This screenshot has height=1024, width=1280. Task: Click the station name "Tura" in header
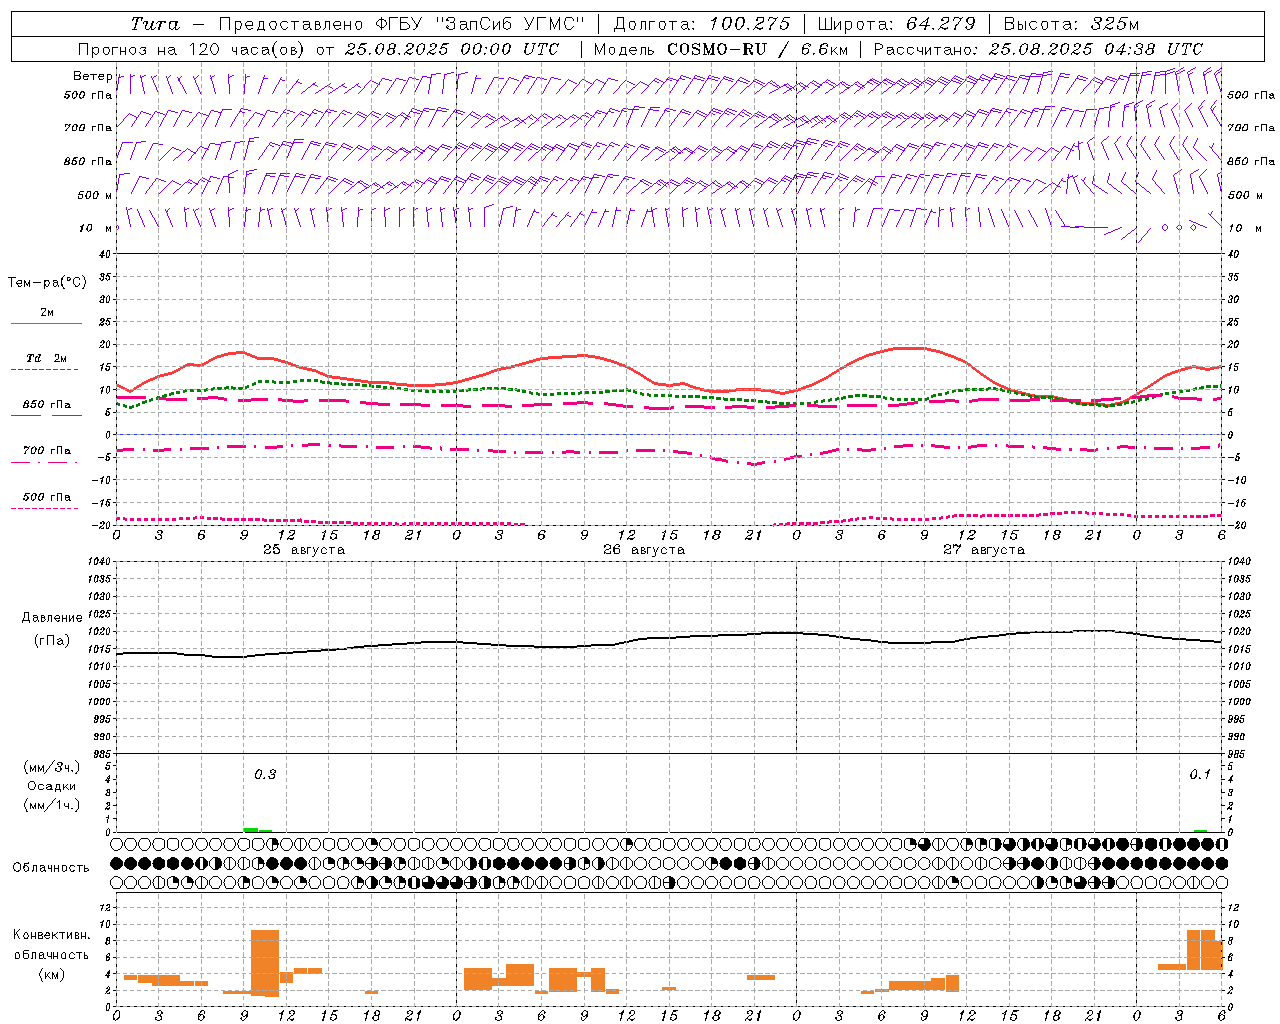pos(155,24)
